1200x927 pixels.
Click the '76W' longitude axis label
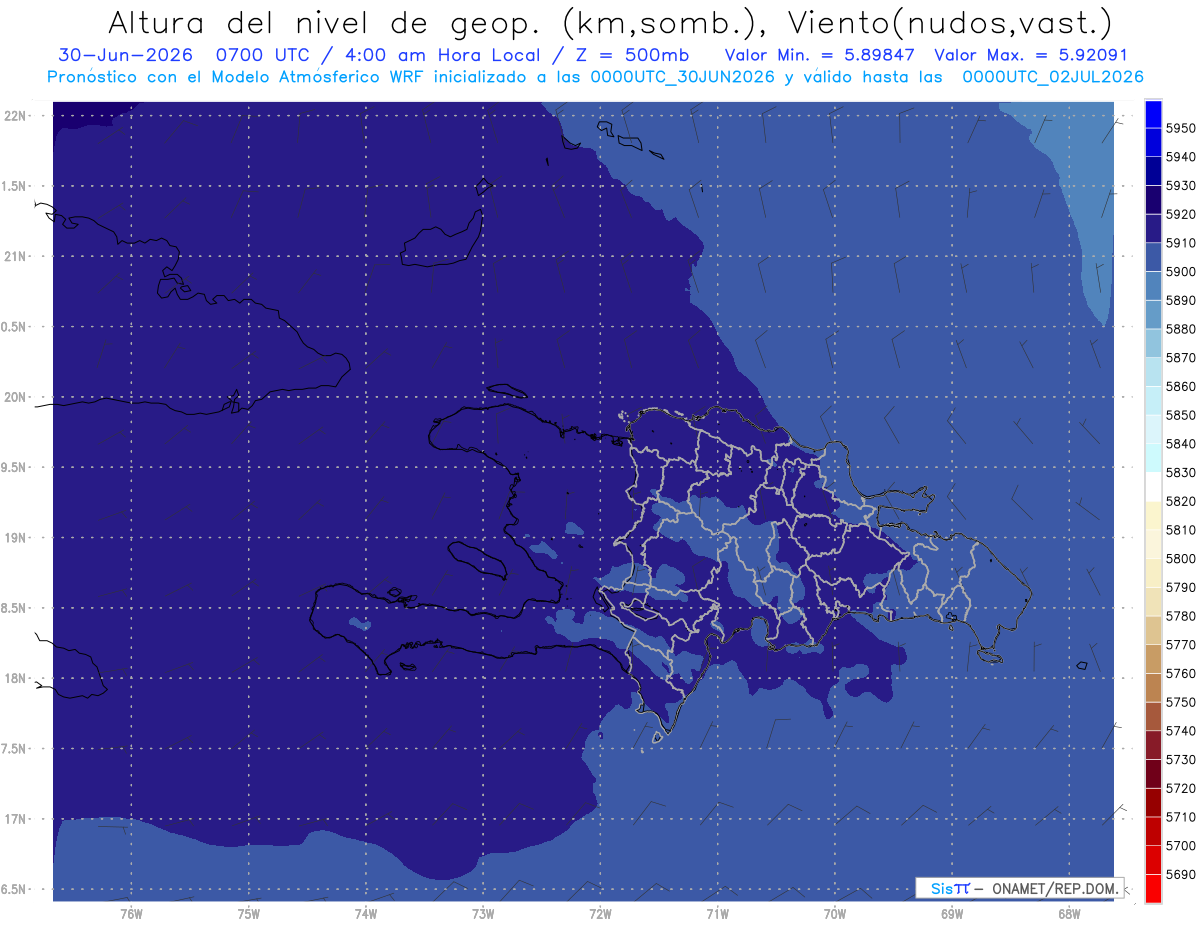pyautogui.click(x=131, y=913)
